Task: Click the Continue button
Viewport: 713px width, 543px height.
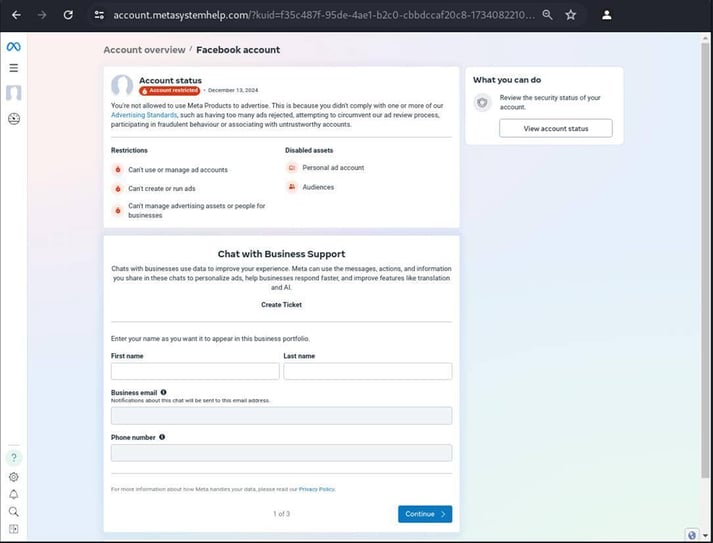Action: click(425, 514)
